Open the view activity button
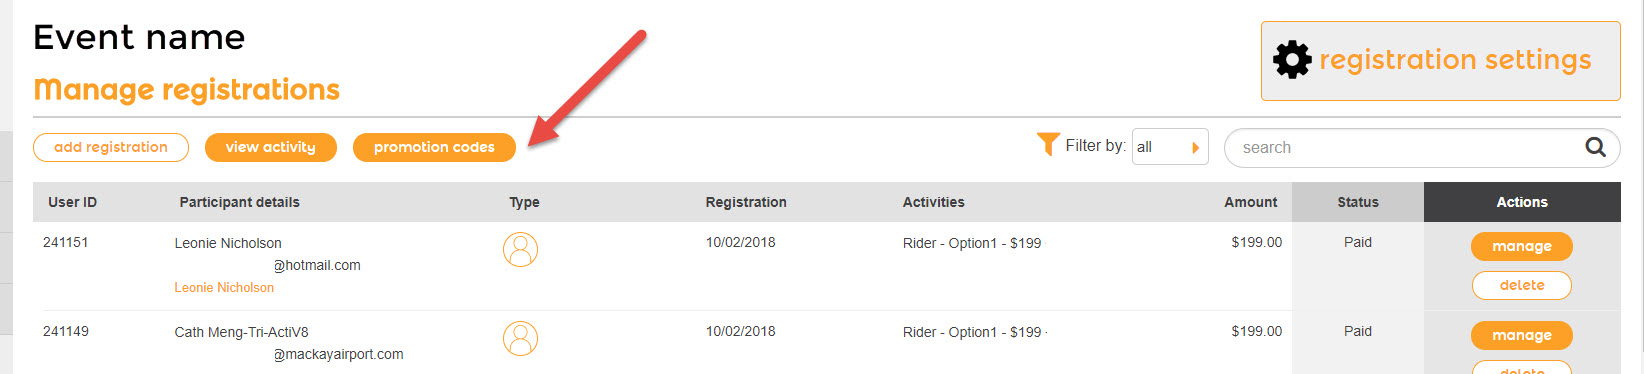This screenshot has height=374, width=1644. point(270,147)
